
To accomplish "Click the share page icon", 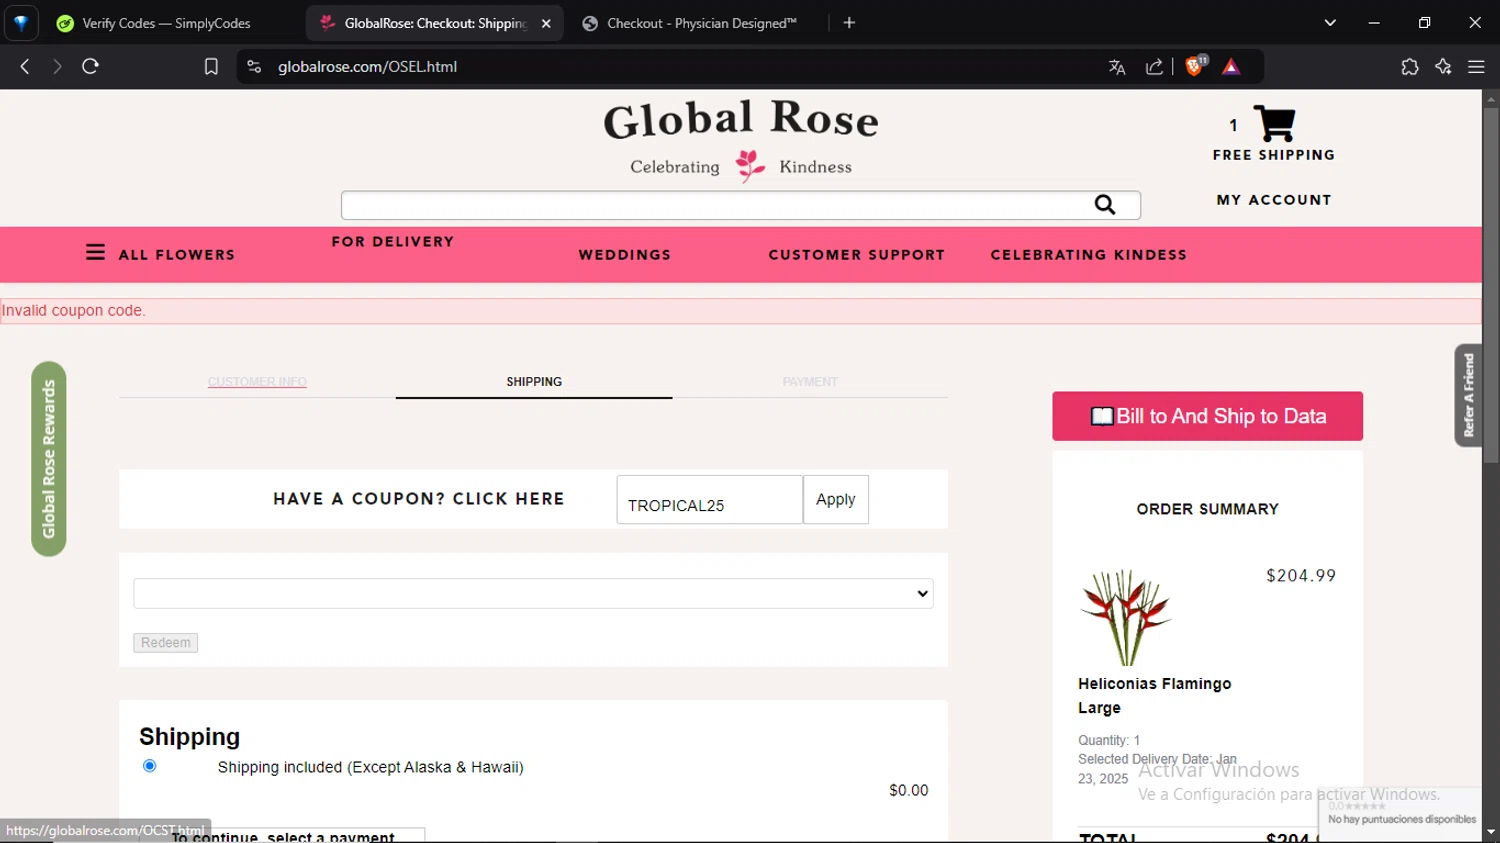I will click(1154, 67).
